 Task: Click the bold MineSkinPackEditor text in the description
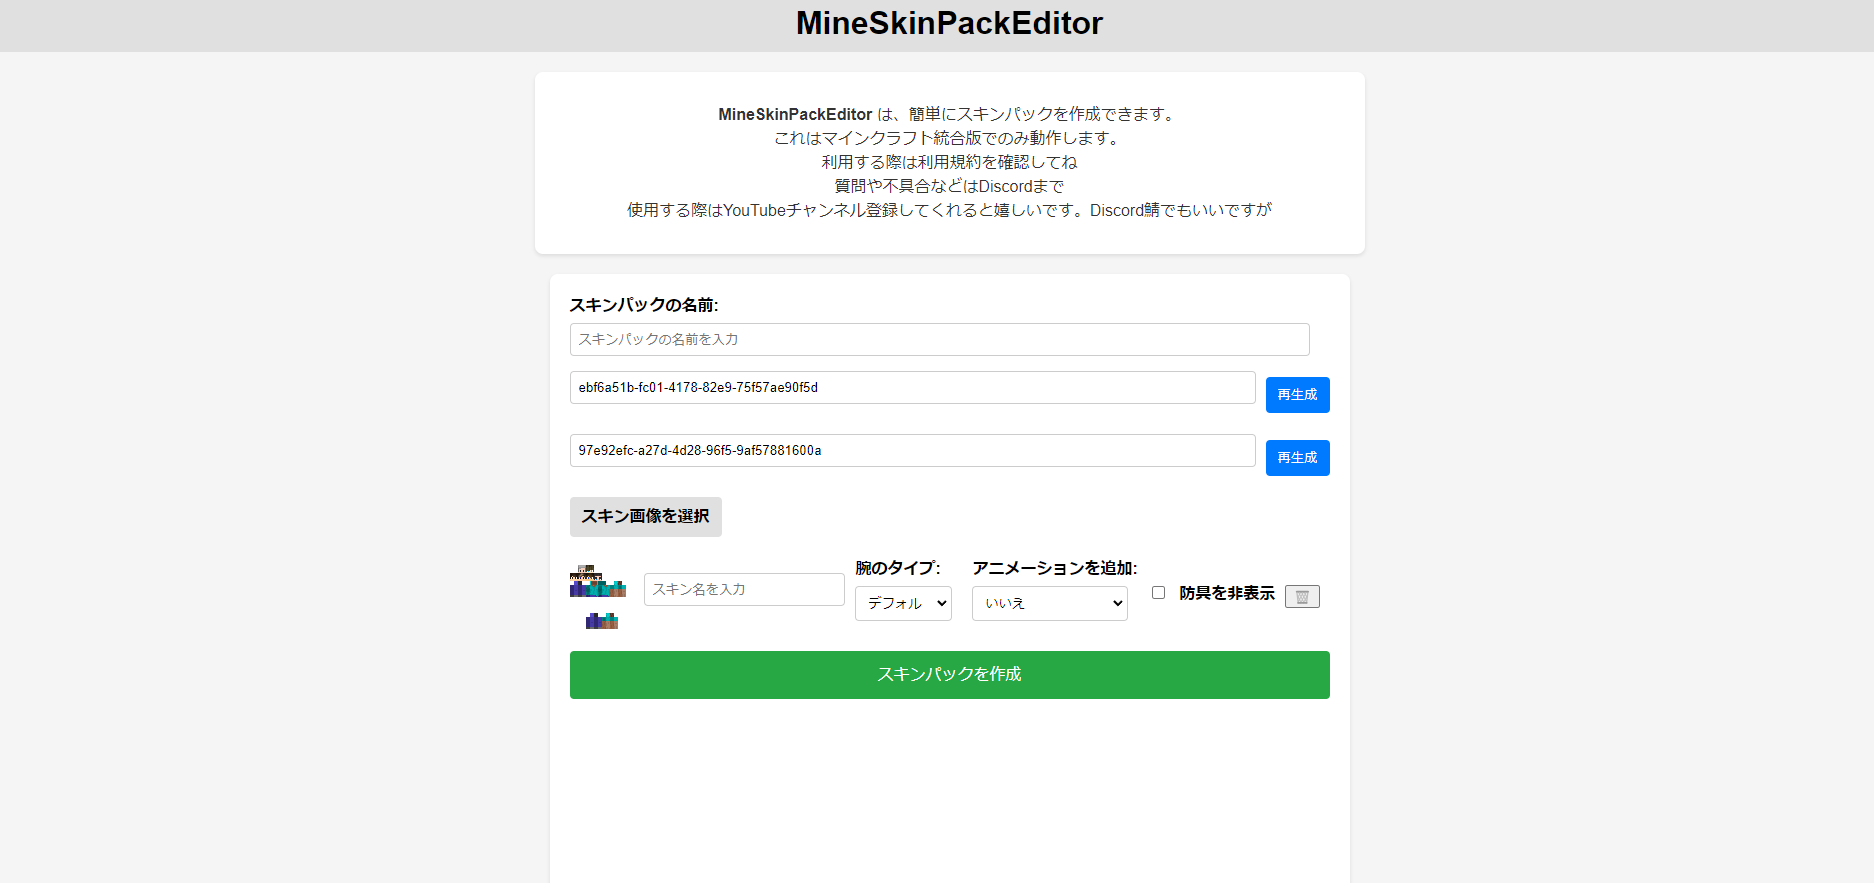point(795,114)
